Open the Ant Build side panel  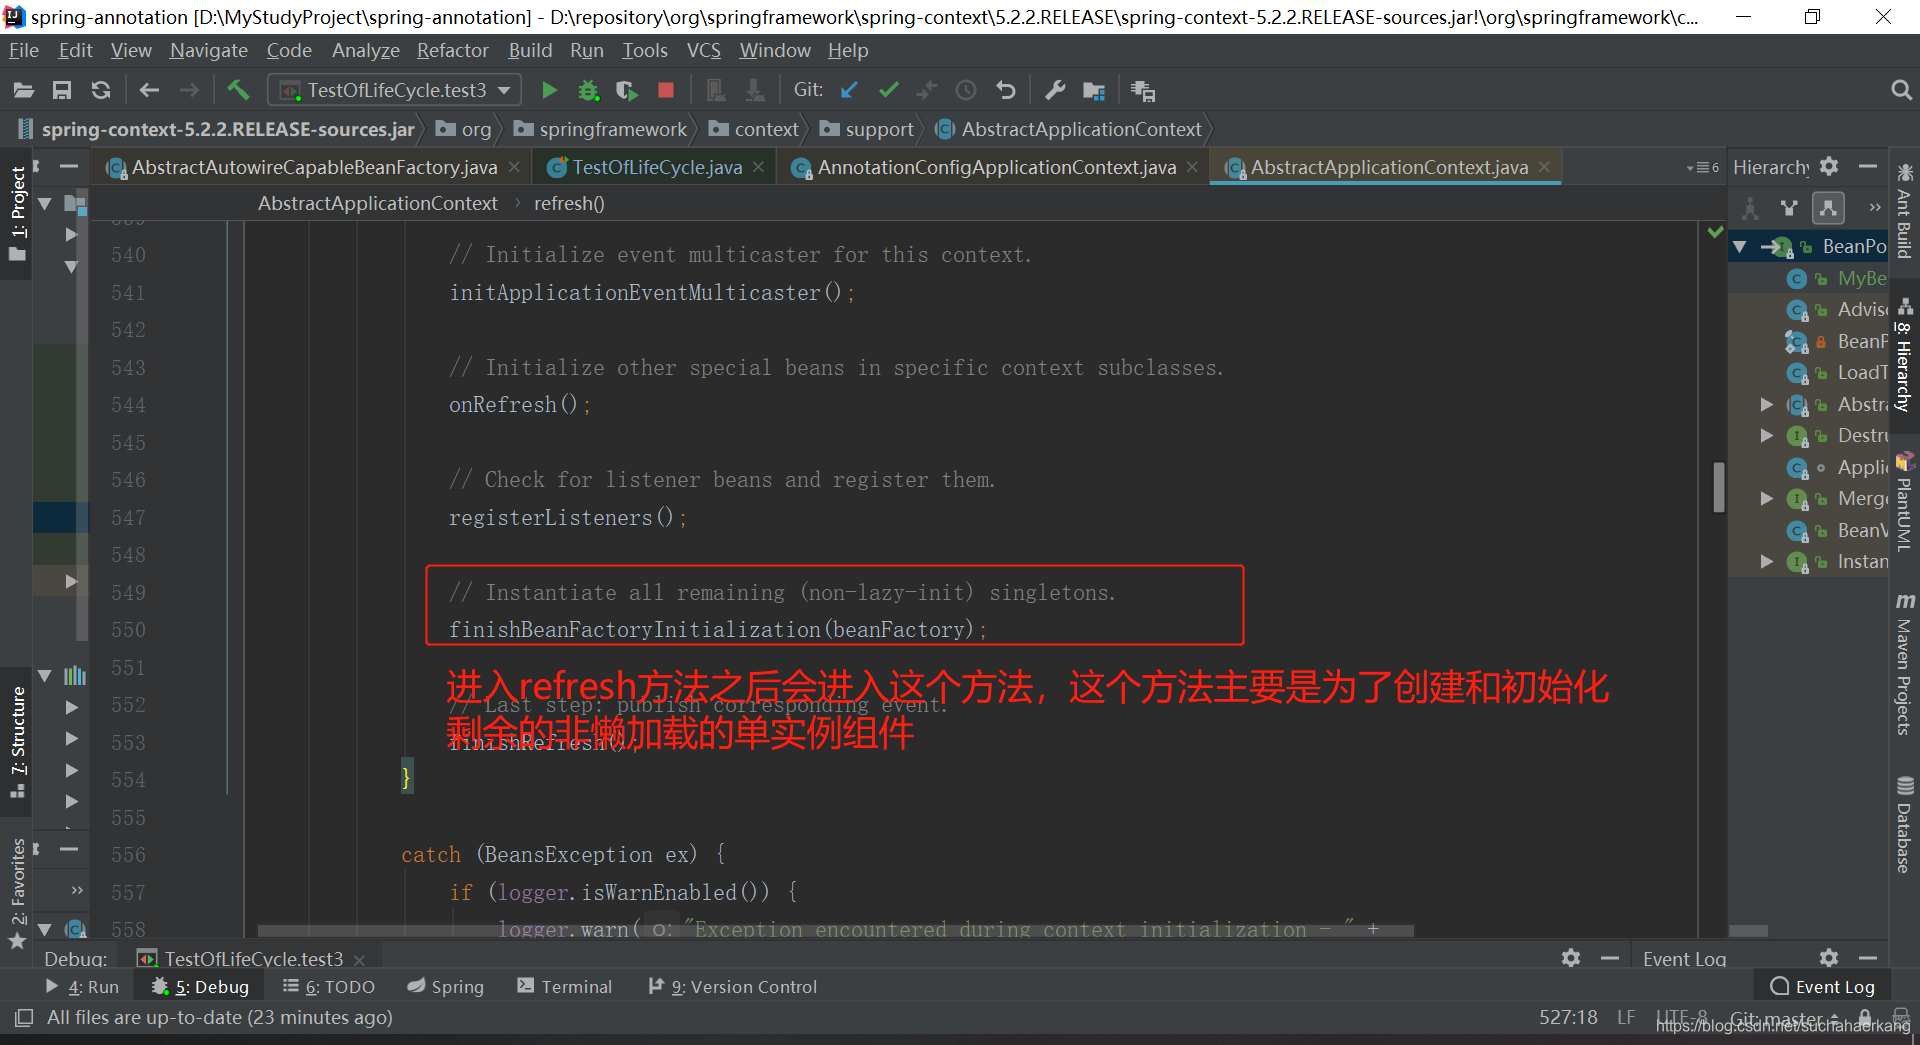(1904, 211)
